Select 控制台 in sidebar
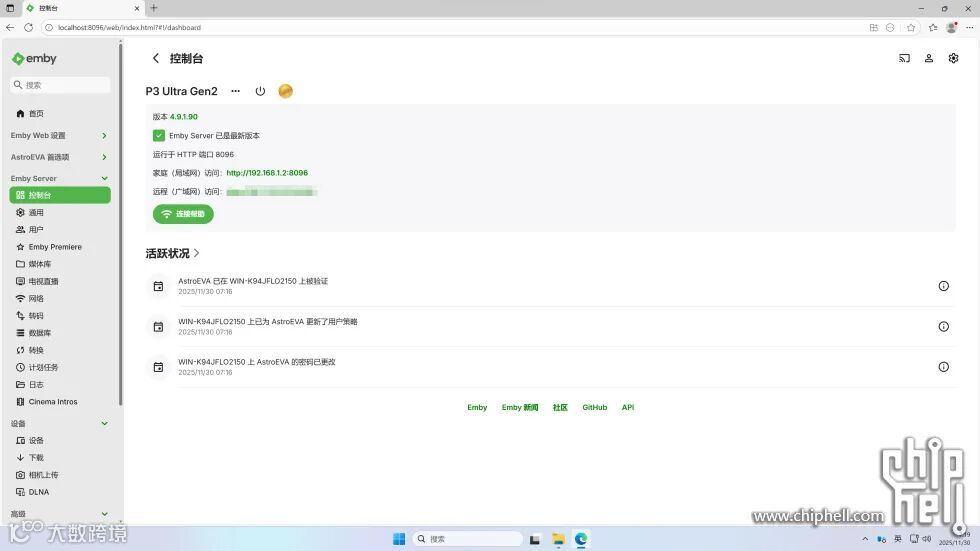980x551 pixels. tap(60, 195)
